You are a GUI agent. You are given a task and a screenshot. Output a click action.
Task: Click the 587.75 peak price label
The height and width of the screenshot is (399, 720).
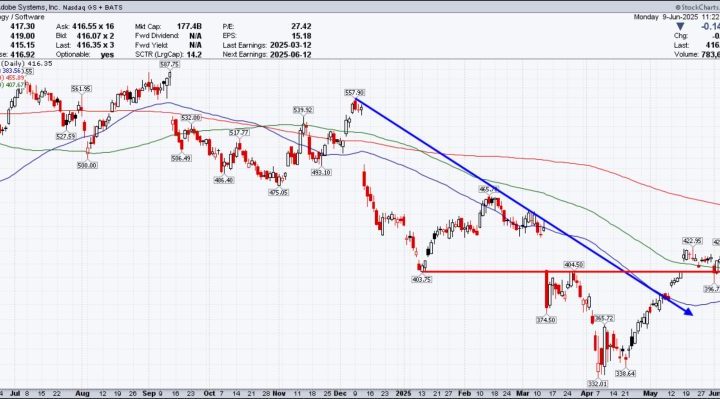(169, 64)
